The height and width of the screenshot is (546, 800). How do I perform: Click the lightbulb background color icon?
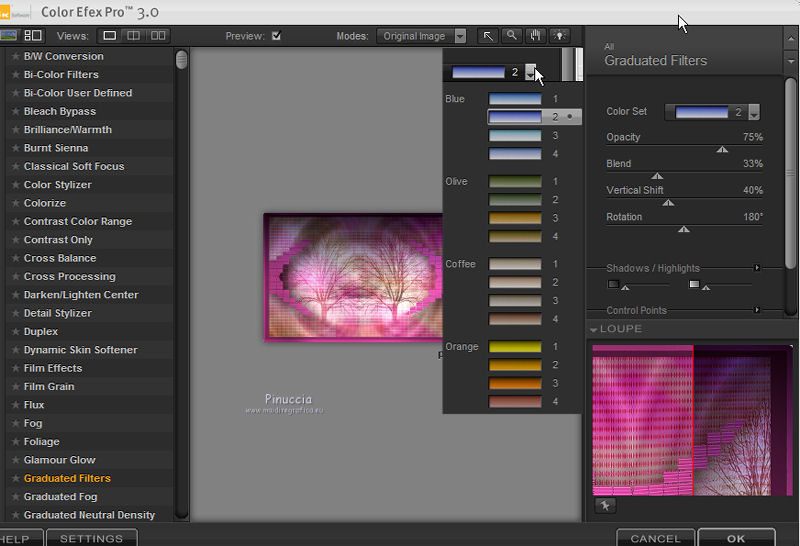point(558,36)
